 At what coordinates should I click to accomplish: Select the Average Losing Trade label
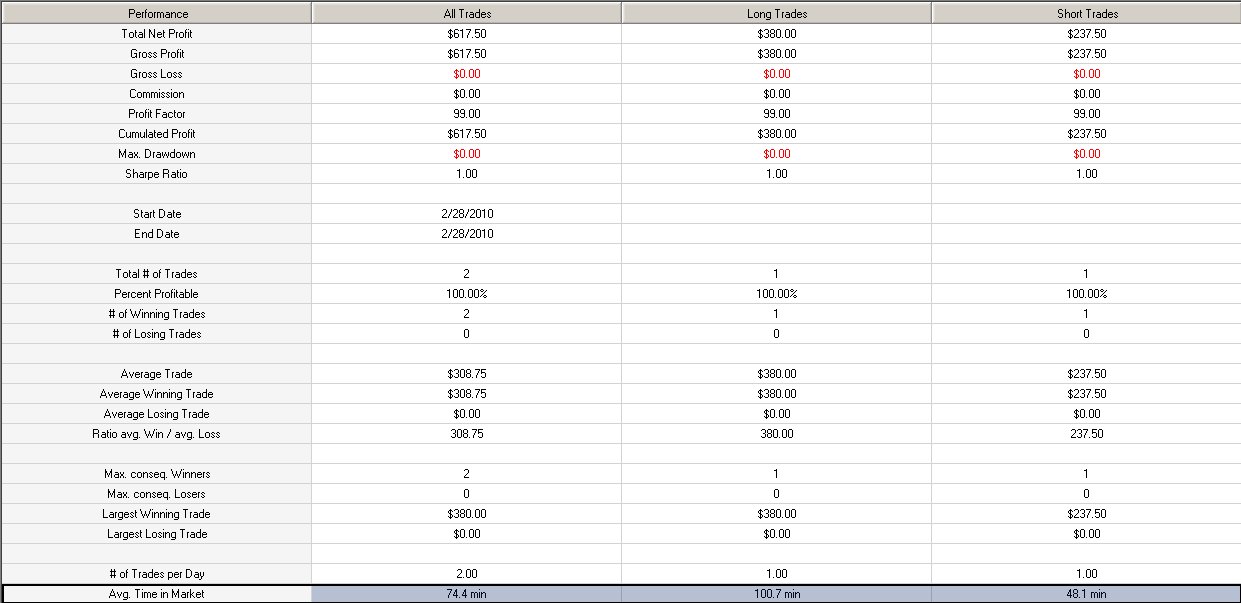157,414
